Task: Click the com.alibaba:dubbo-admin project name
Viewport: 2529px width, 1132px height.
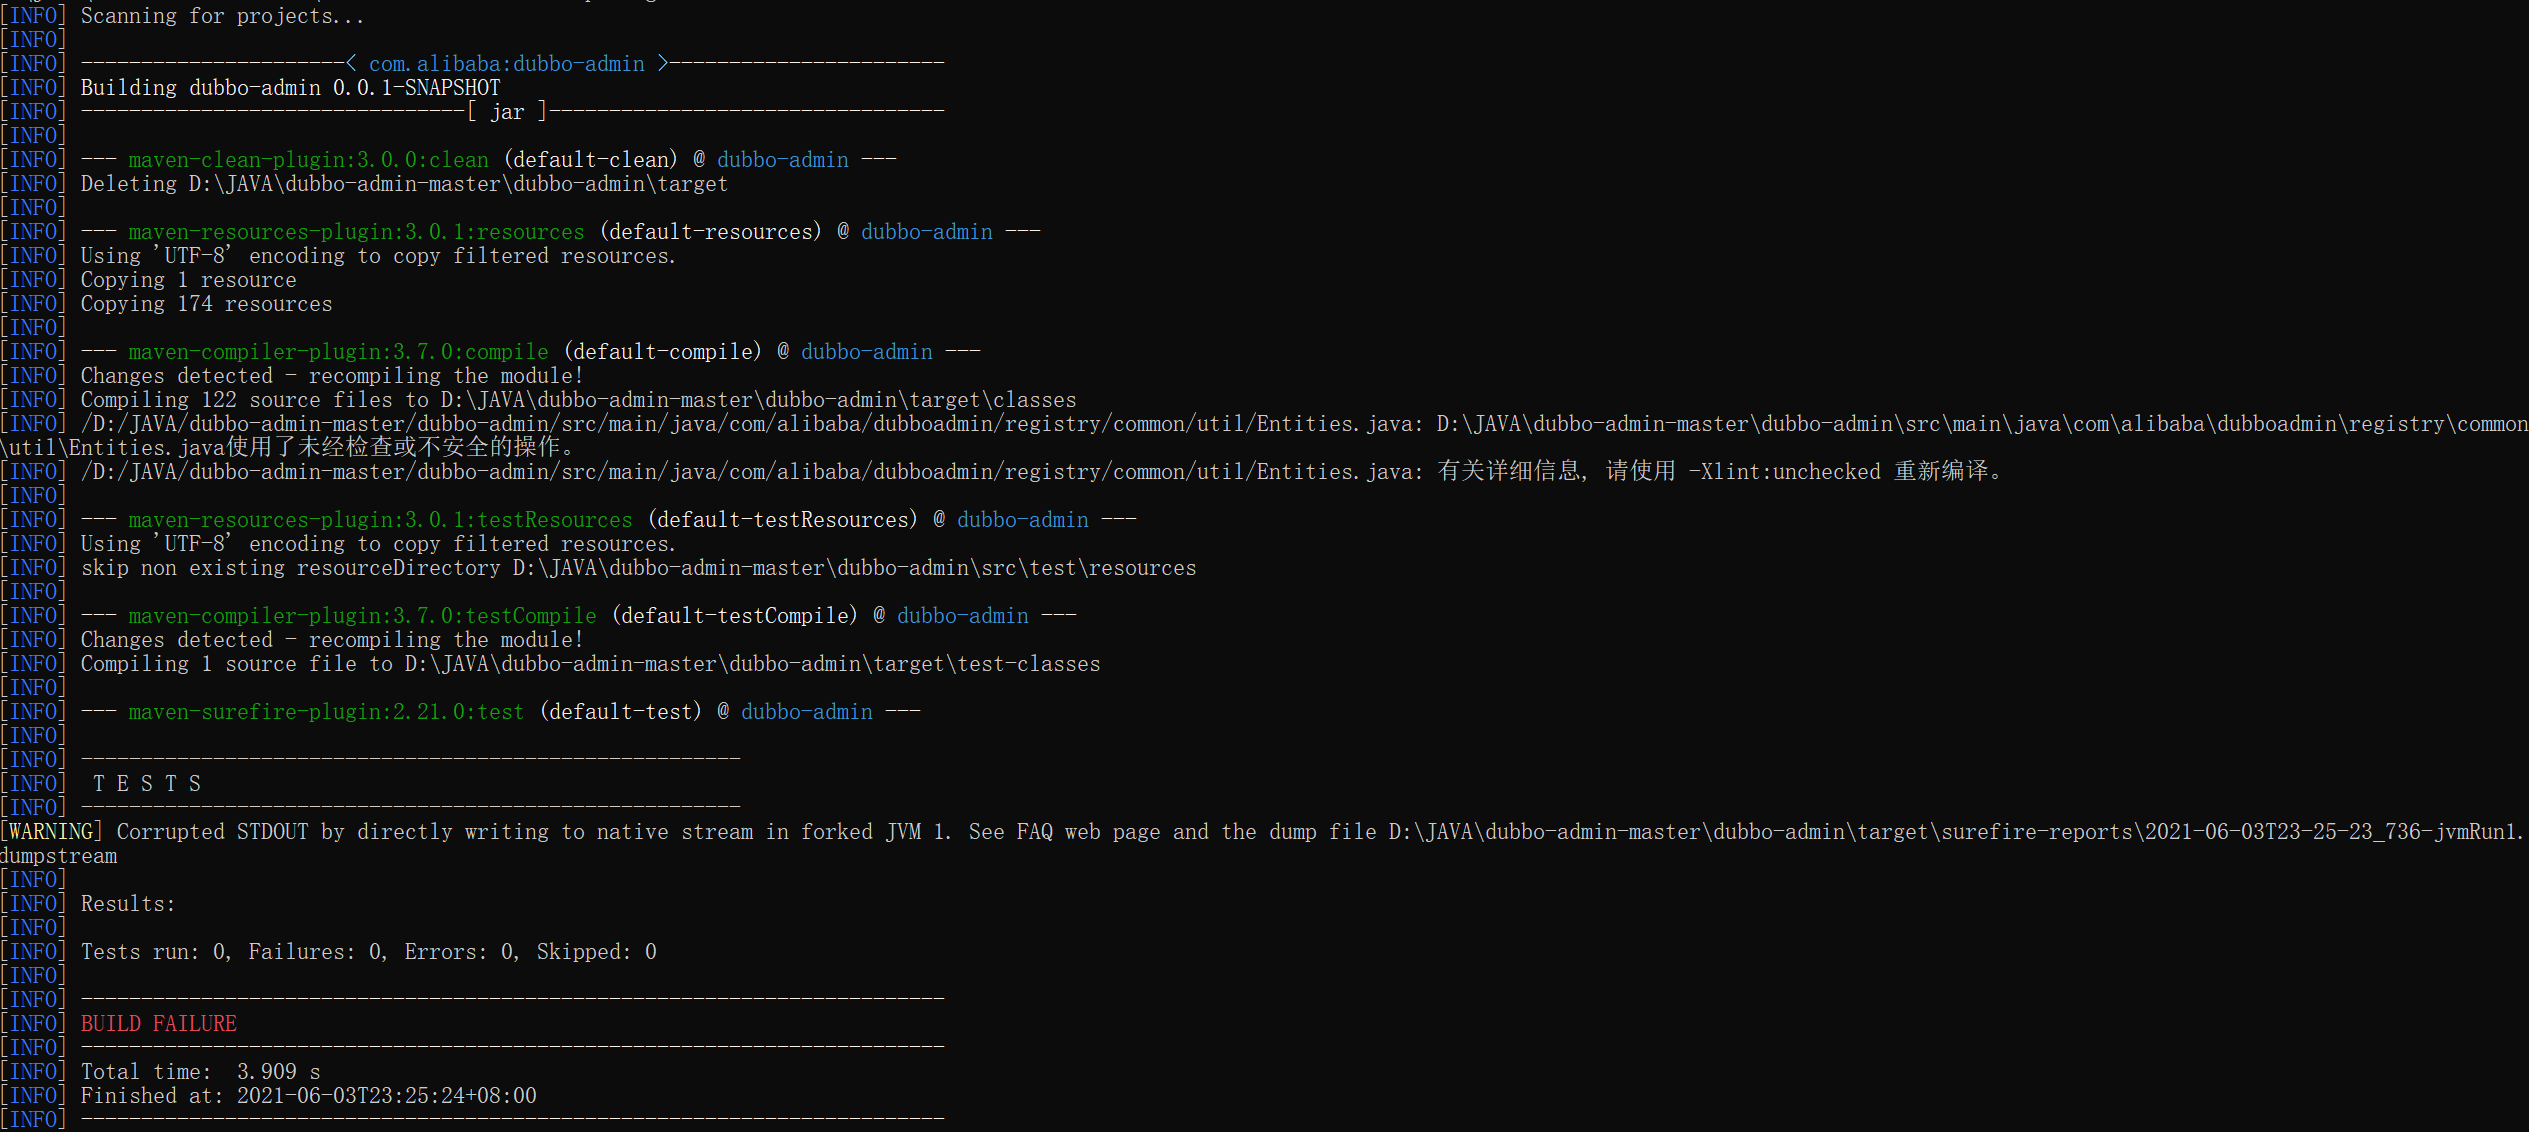Action: point(507,64)
